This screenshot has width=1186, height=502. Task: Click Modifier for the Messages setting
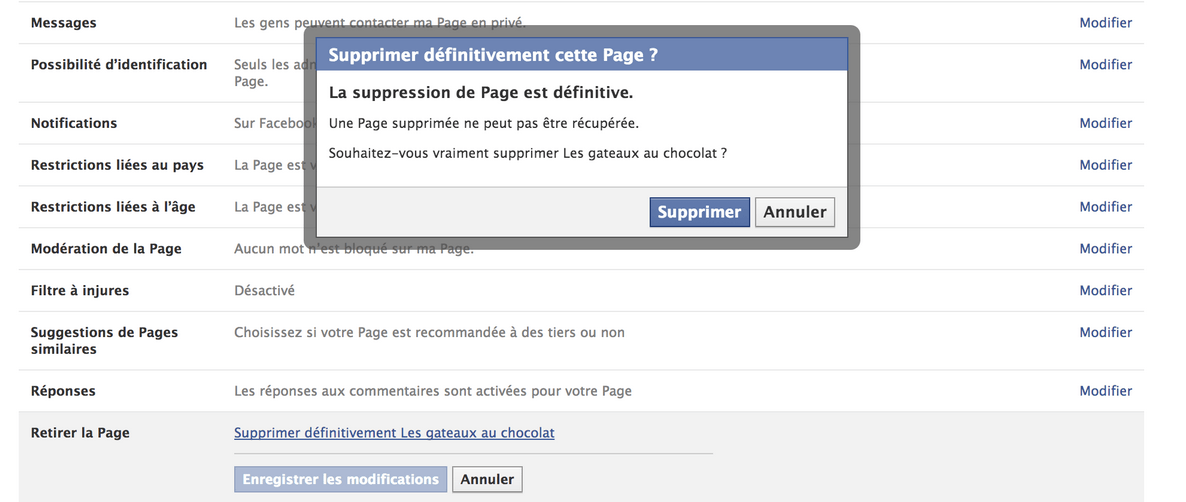click(x=1105, y=22)
